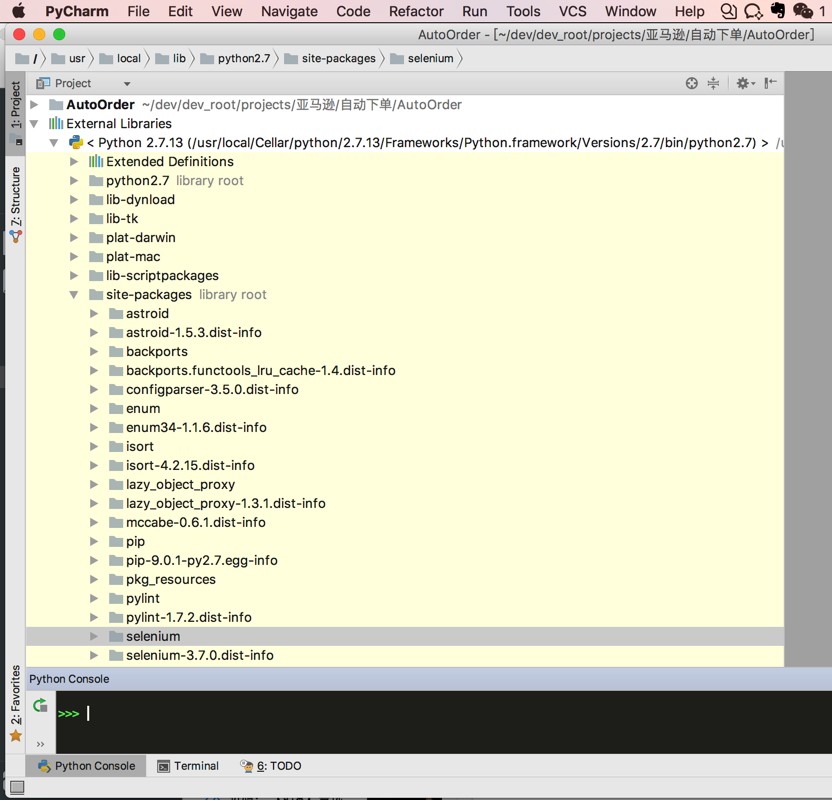Open the 7: Structure side tab
This screenshot has height=801, width=832.
(x=16, y=204)
